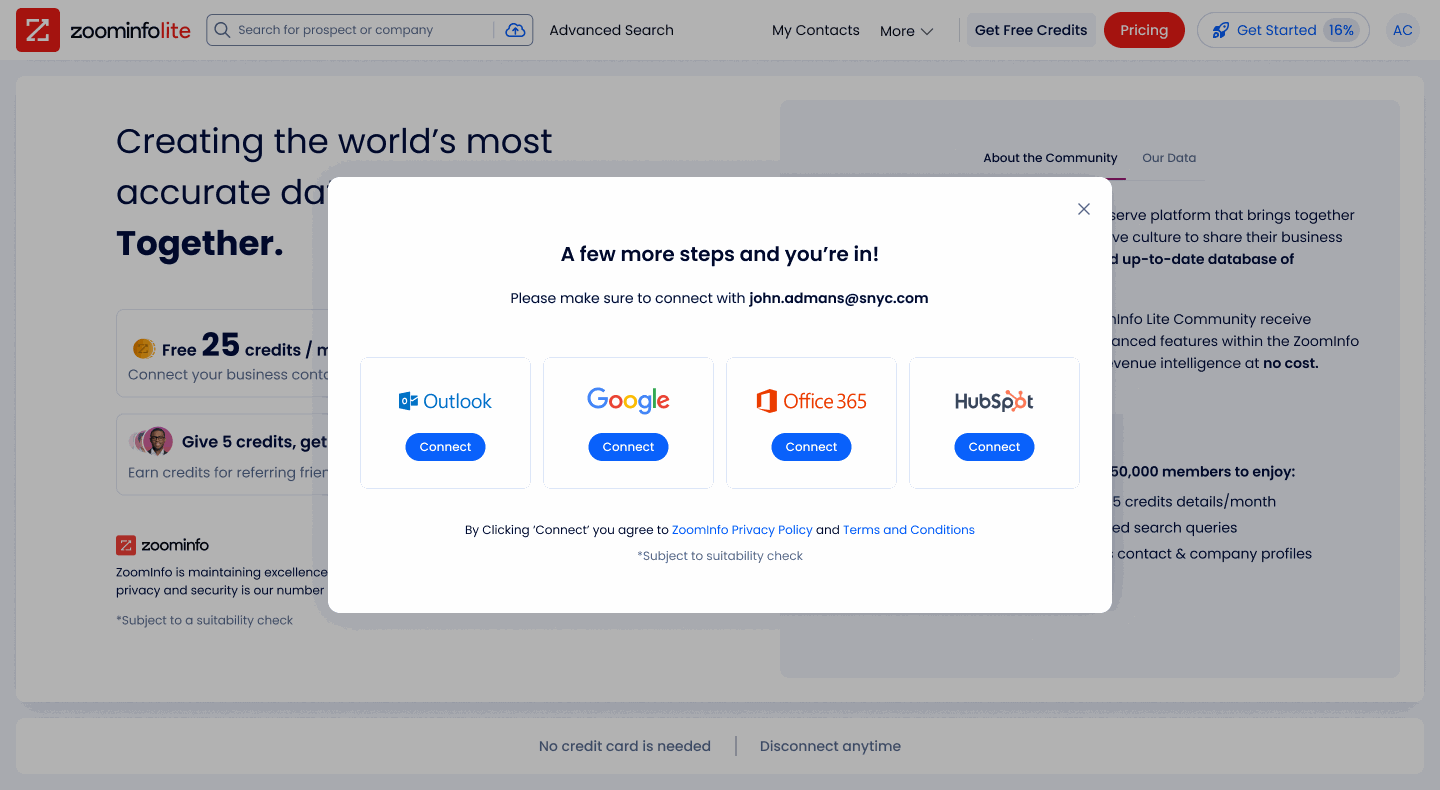Connect with HubSpot
Viewport: 1440px width, 790px height.
click(x=994, y=447)
